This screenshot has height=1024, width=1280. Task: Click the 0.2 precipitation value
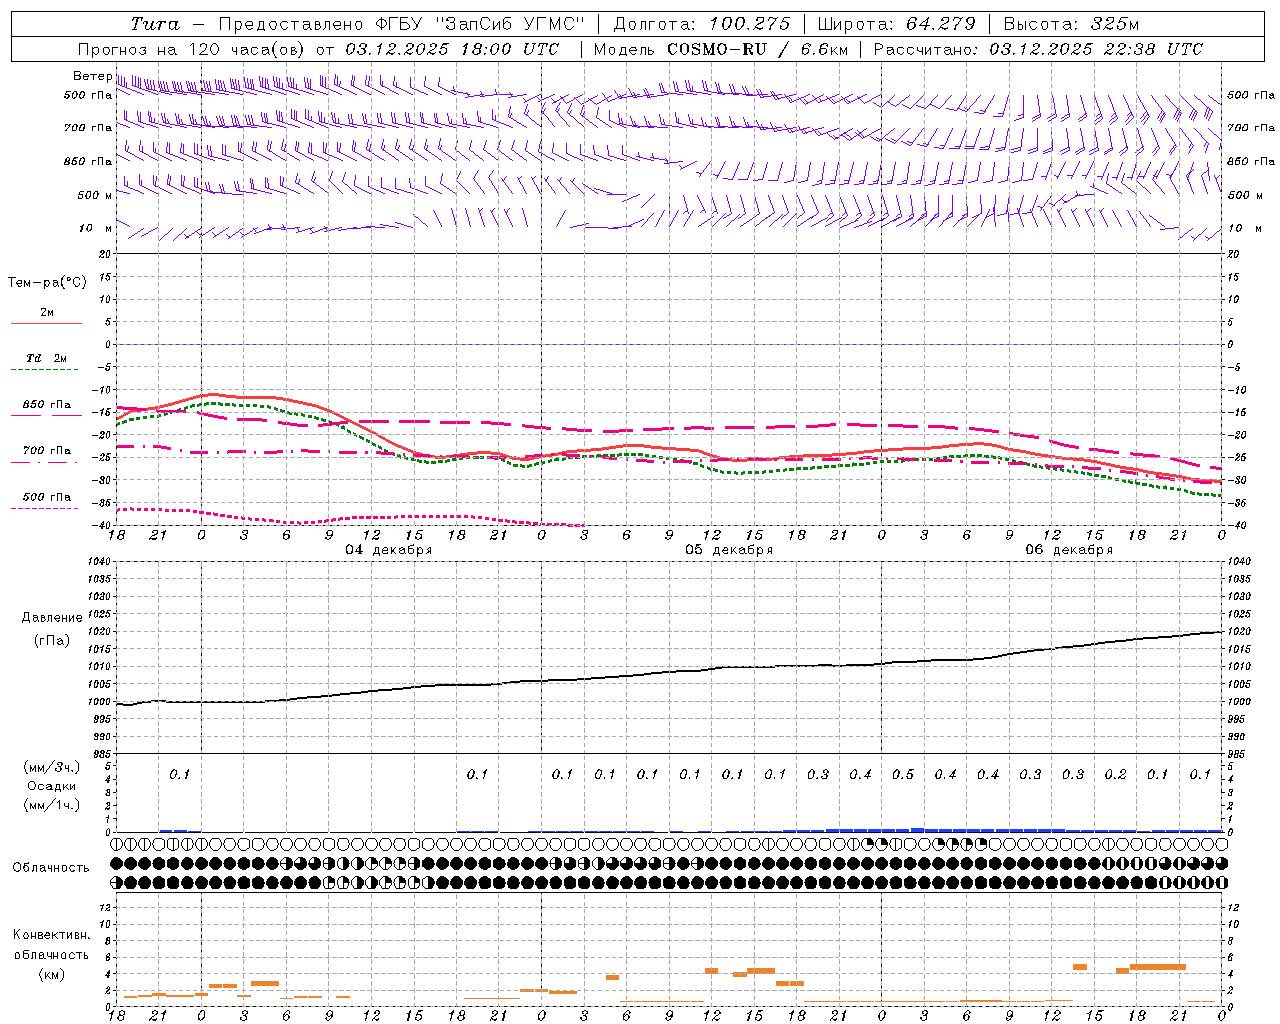[1116, 775]
